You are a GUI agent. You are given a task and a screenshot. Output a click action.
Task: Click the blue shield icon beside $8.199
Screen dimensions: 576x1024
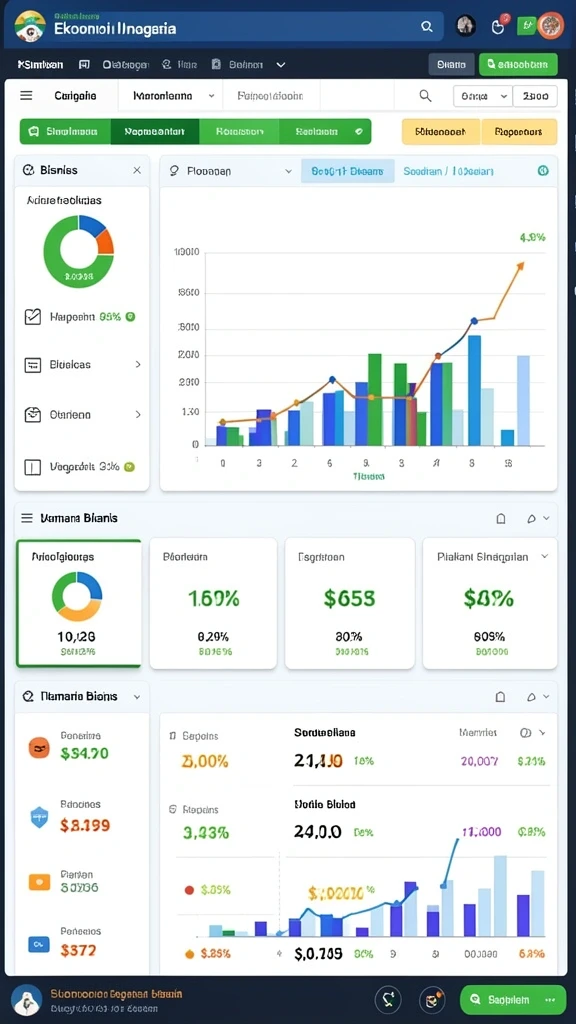[x=40, y=817]
